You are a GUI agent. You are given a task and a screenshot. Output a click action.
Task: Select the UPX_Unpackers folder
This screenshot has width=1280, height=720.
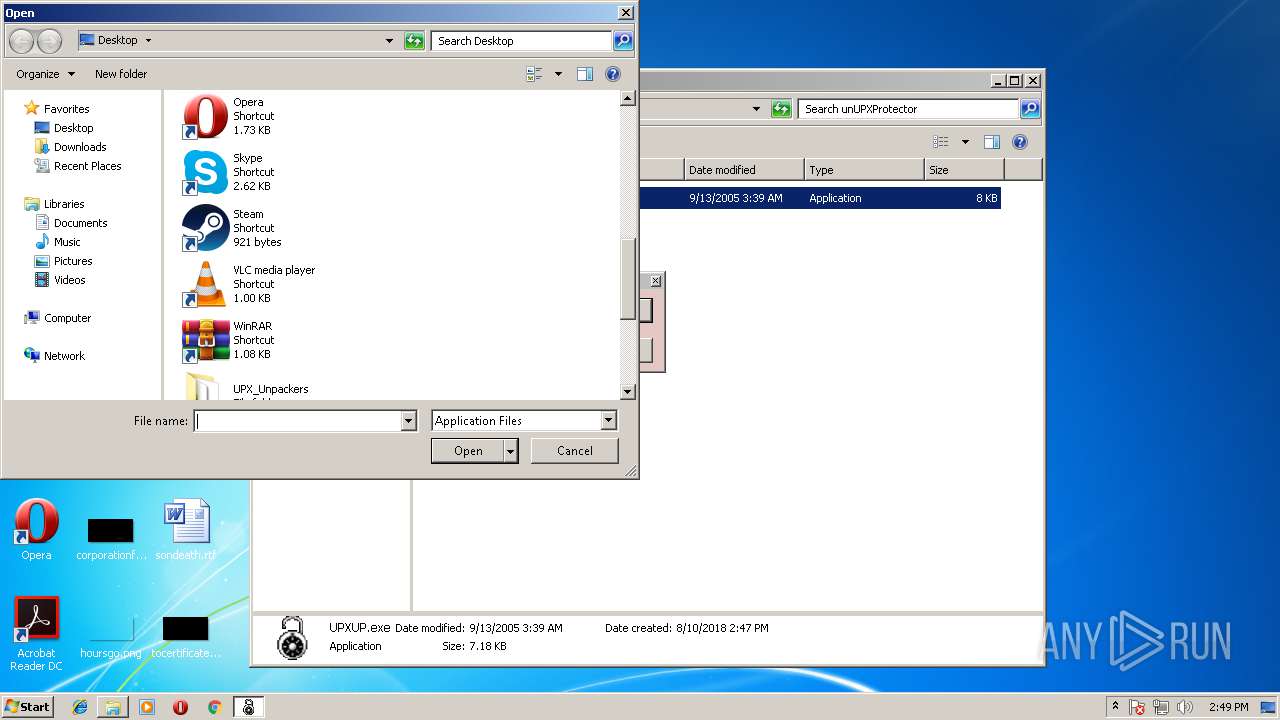tap(246, 388)
